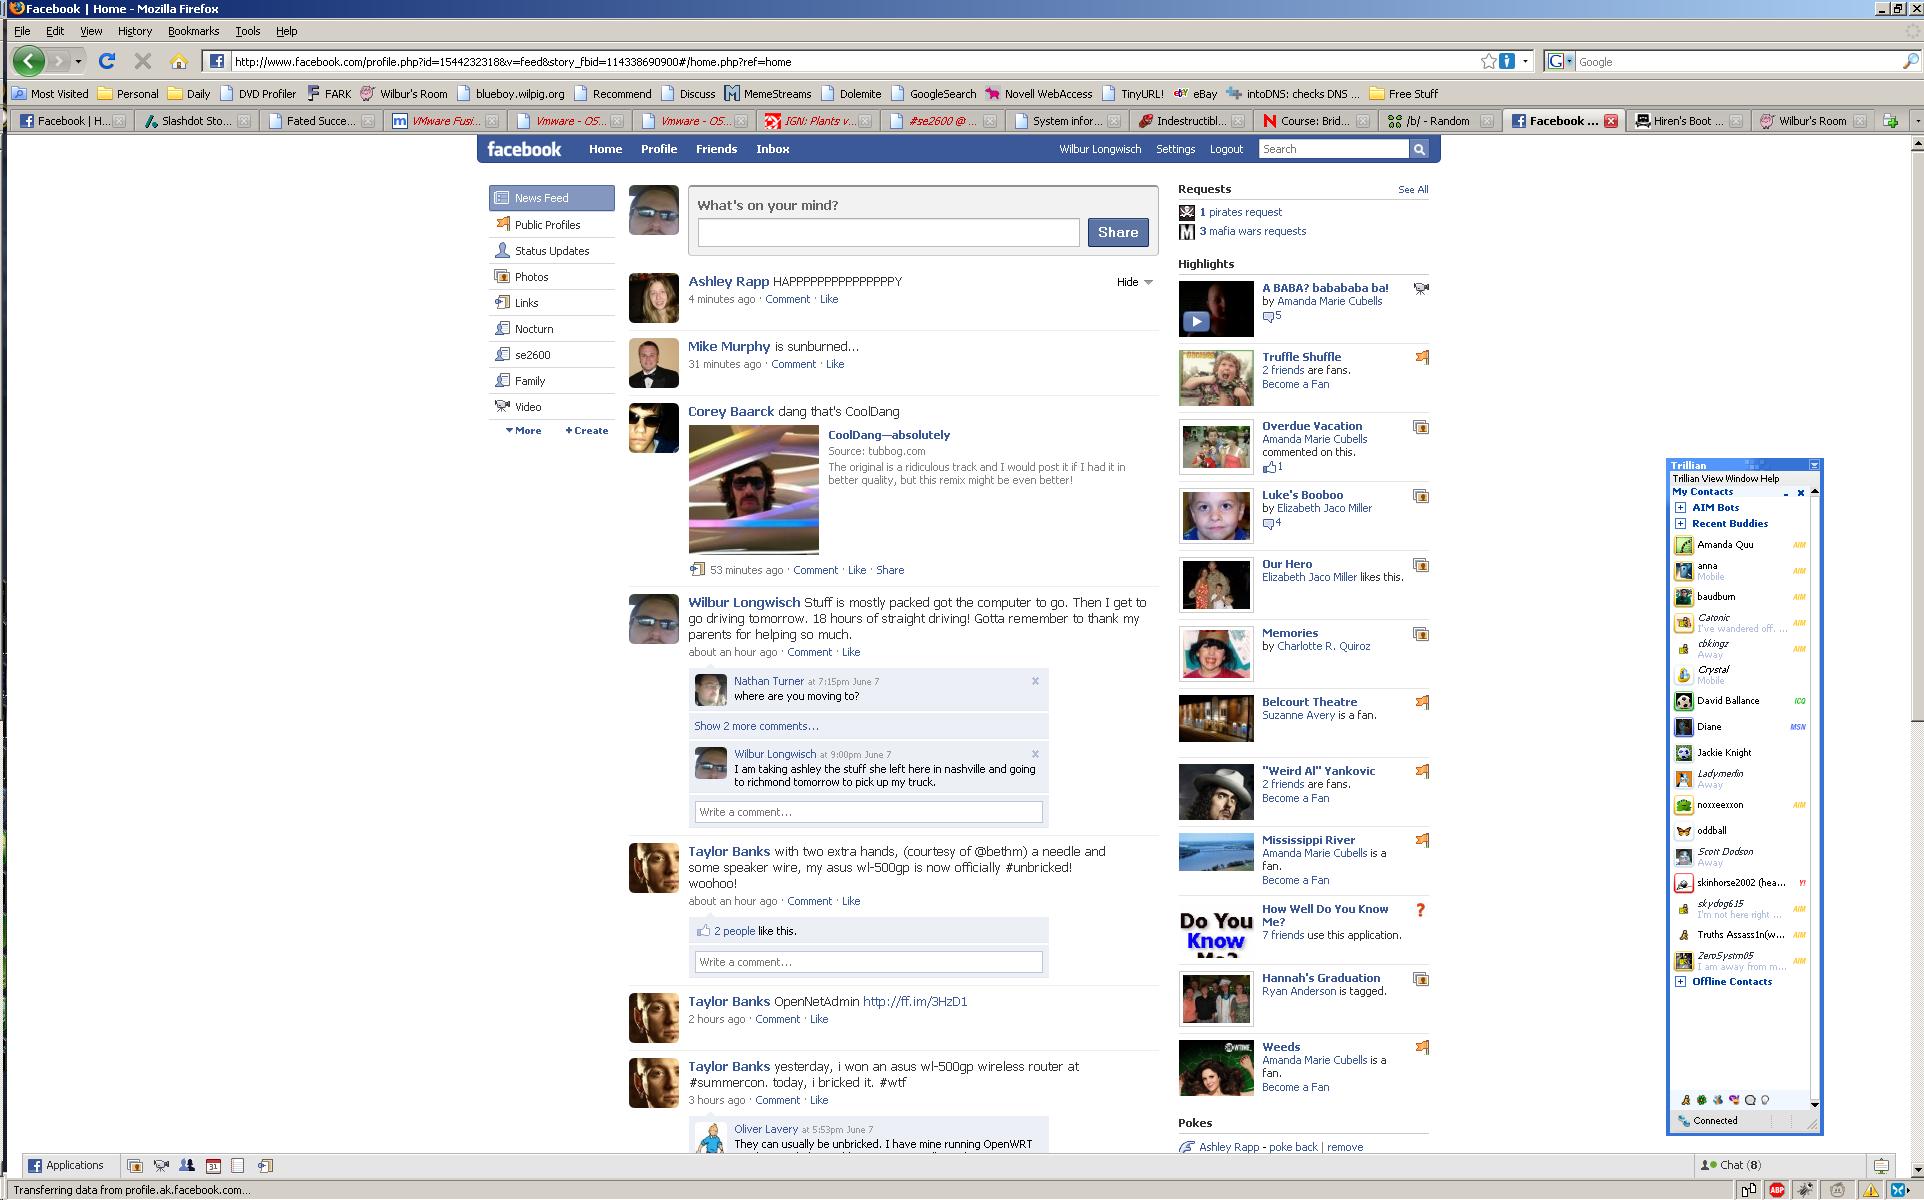Screen dimensions: 1924x1200
Task: Bookmark this page with the star icon
Action: pyautogui.click(x=1488, y=61)
